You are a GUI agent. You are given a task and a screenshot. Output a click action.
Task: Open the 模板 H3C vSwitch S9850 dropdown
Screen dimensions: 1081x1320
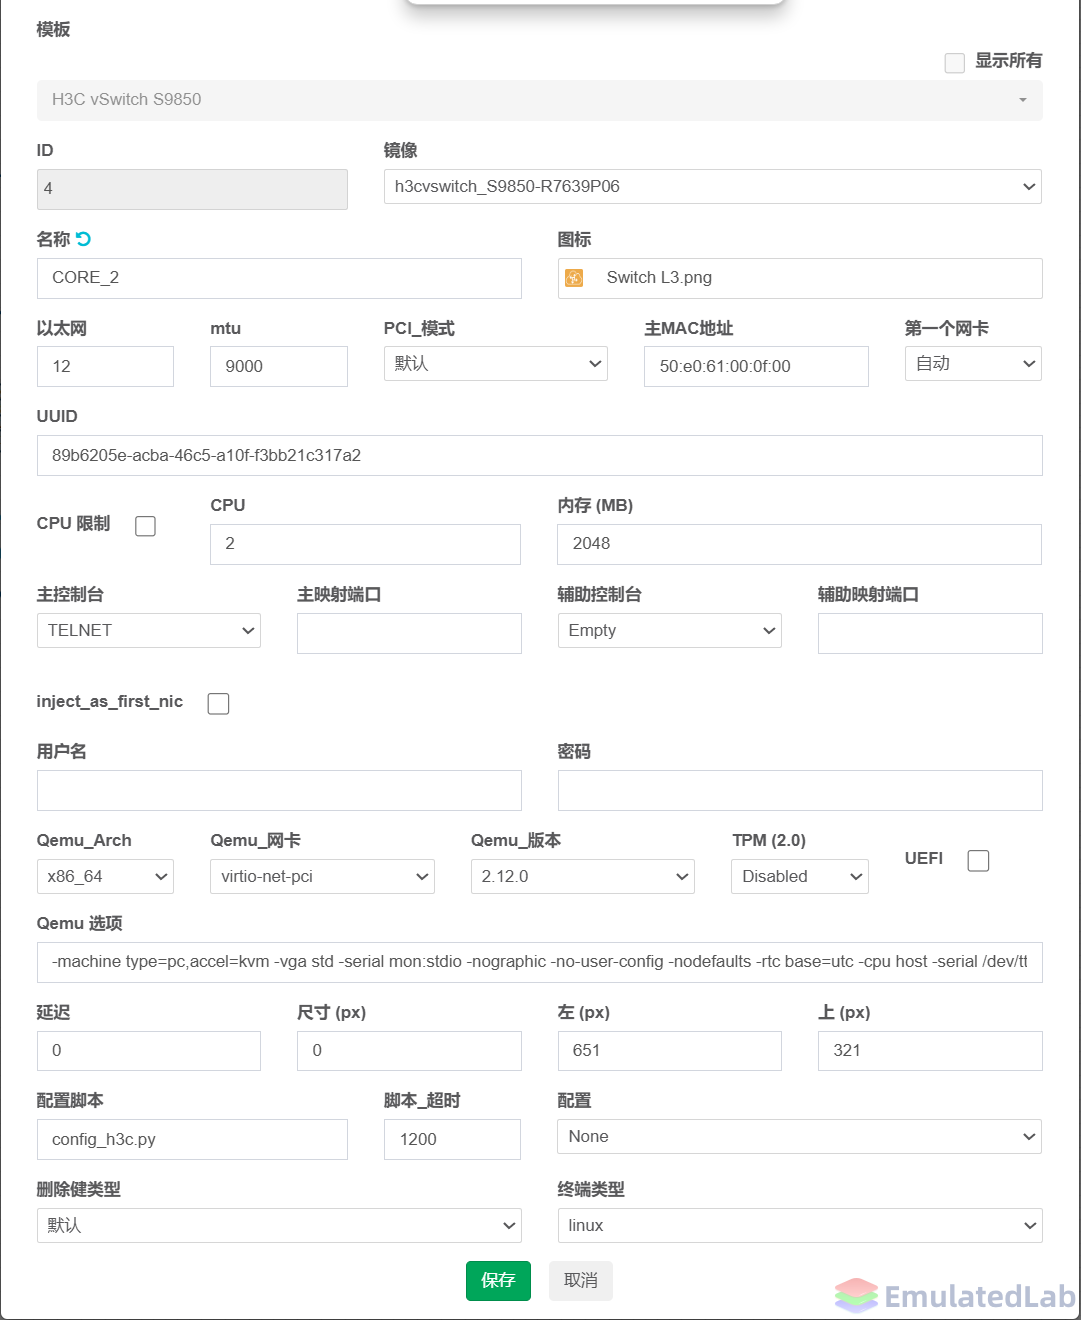point(540,100)
